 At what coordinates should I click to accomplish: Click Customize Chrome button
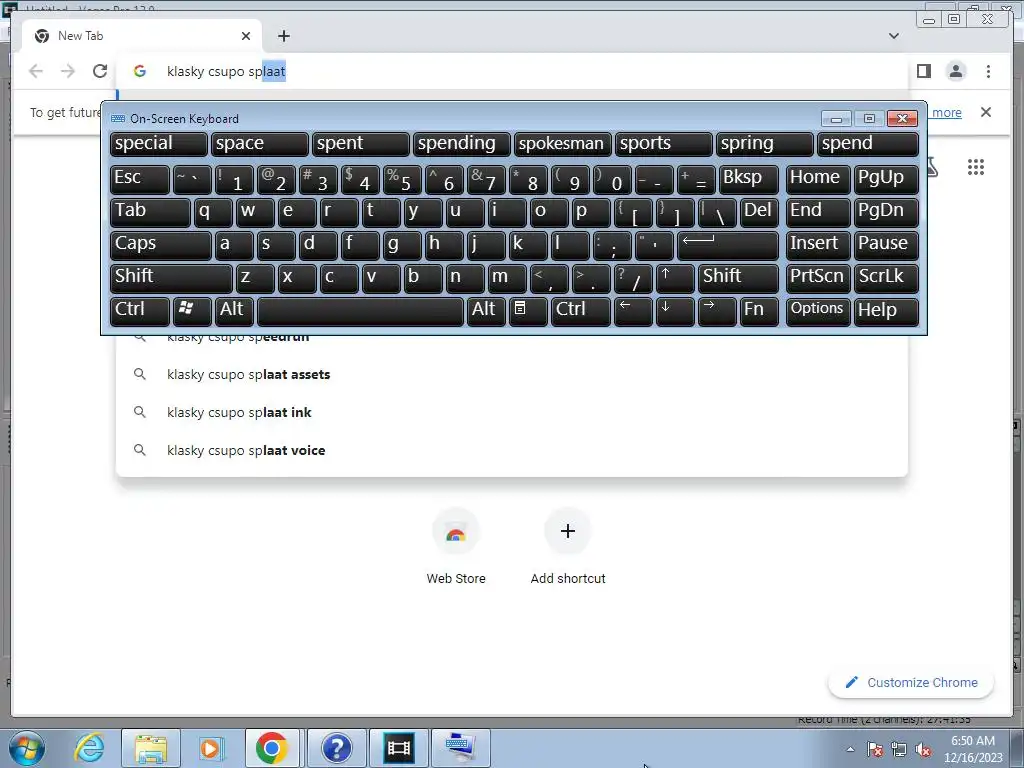912,682
